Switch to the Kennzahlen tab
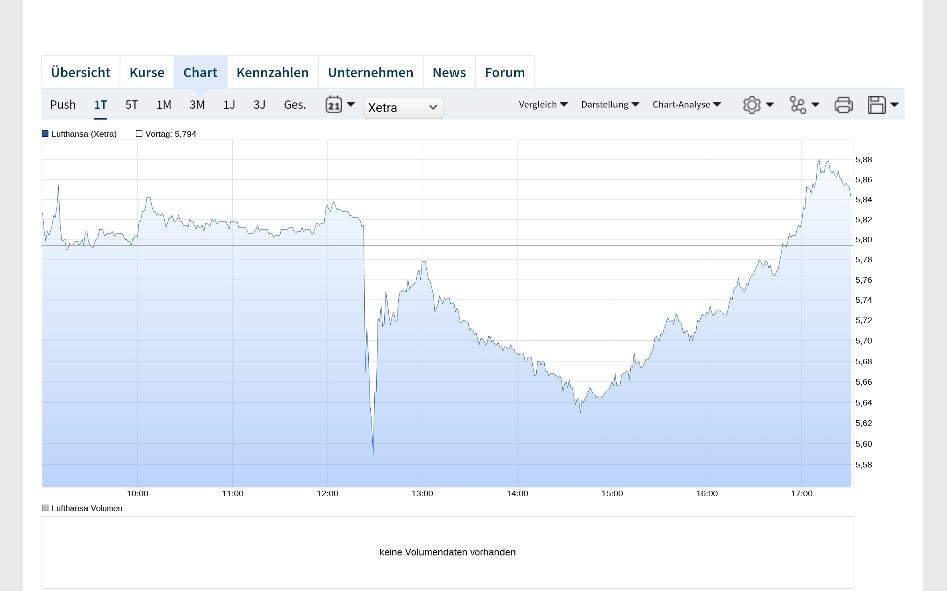Screen dimensions: 947x591 pyautogui.click(x=272, y=73)
